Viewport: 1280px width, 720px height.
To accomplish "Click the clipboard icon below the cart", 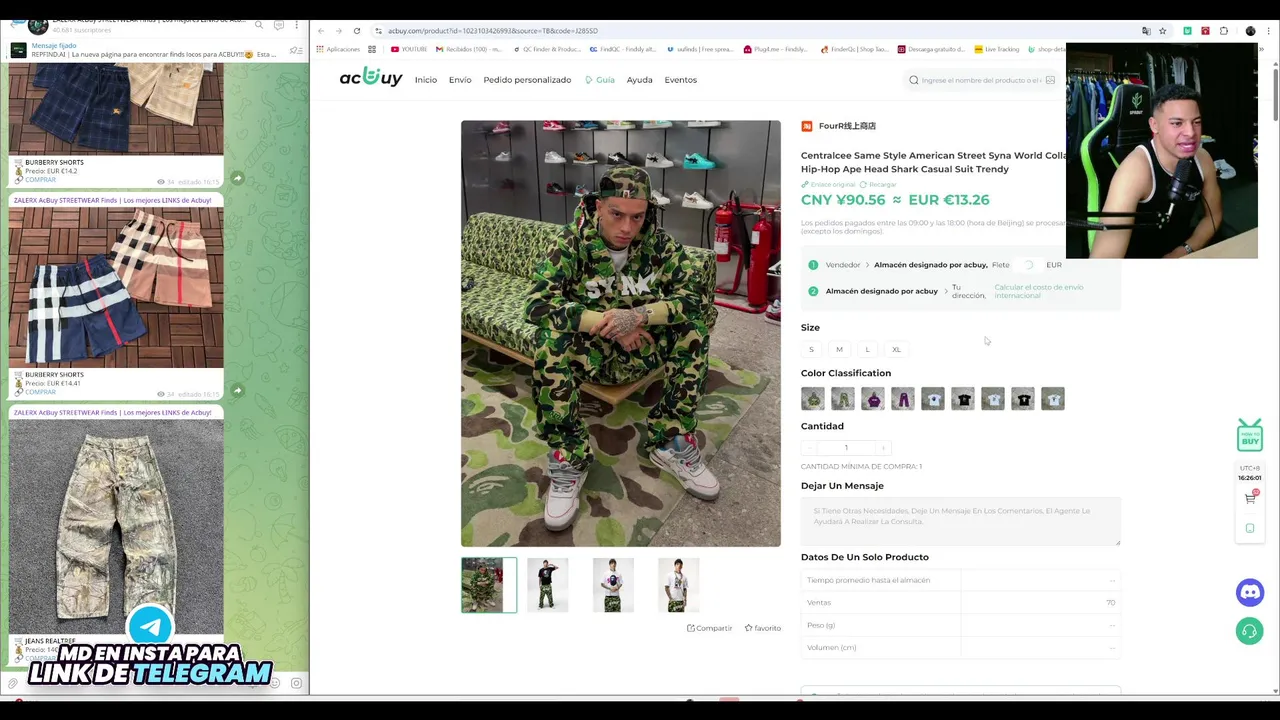I will (x=1250, y=528).
